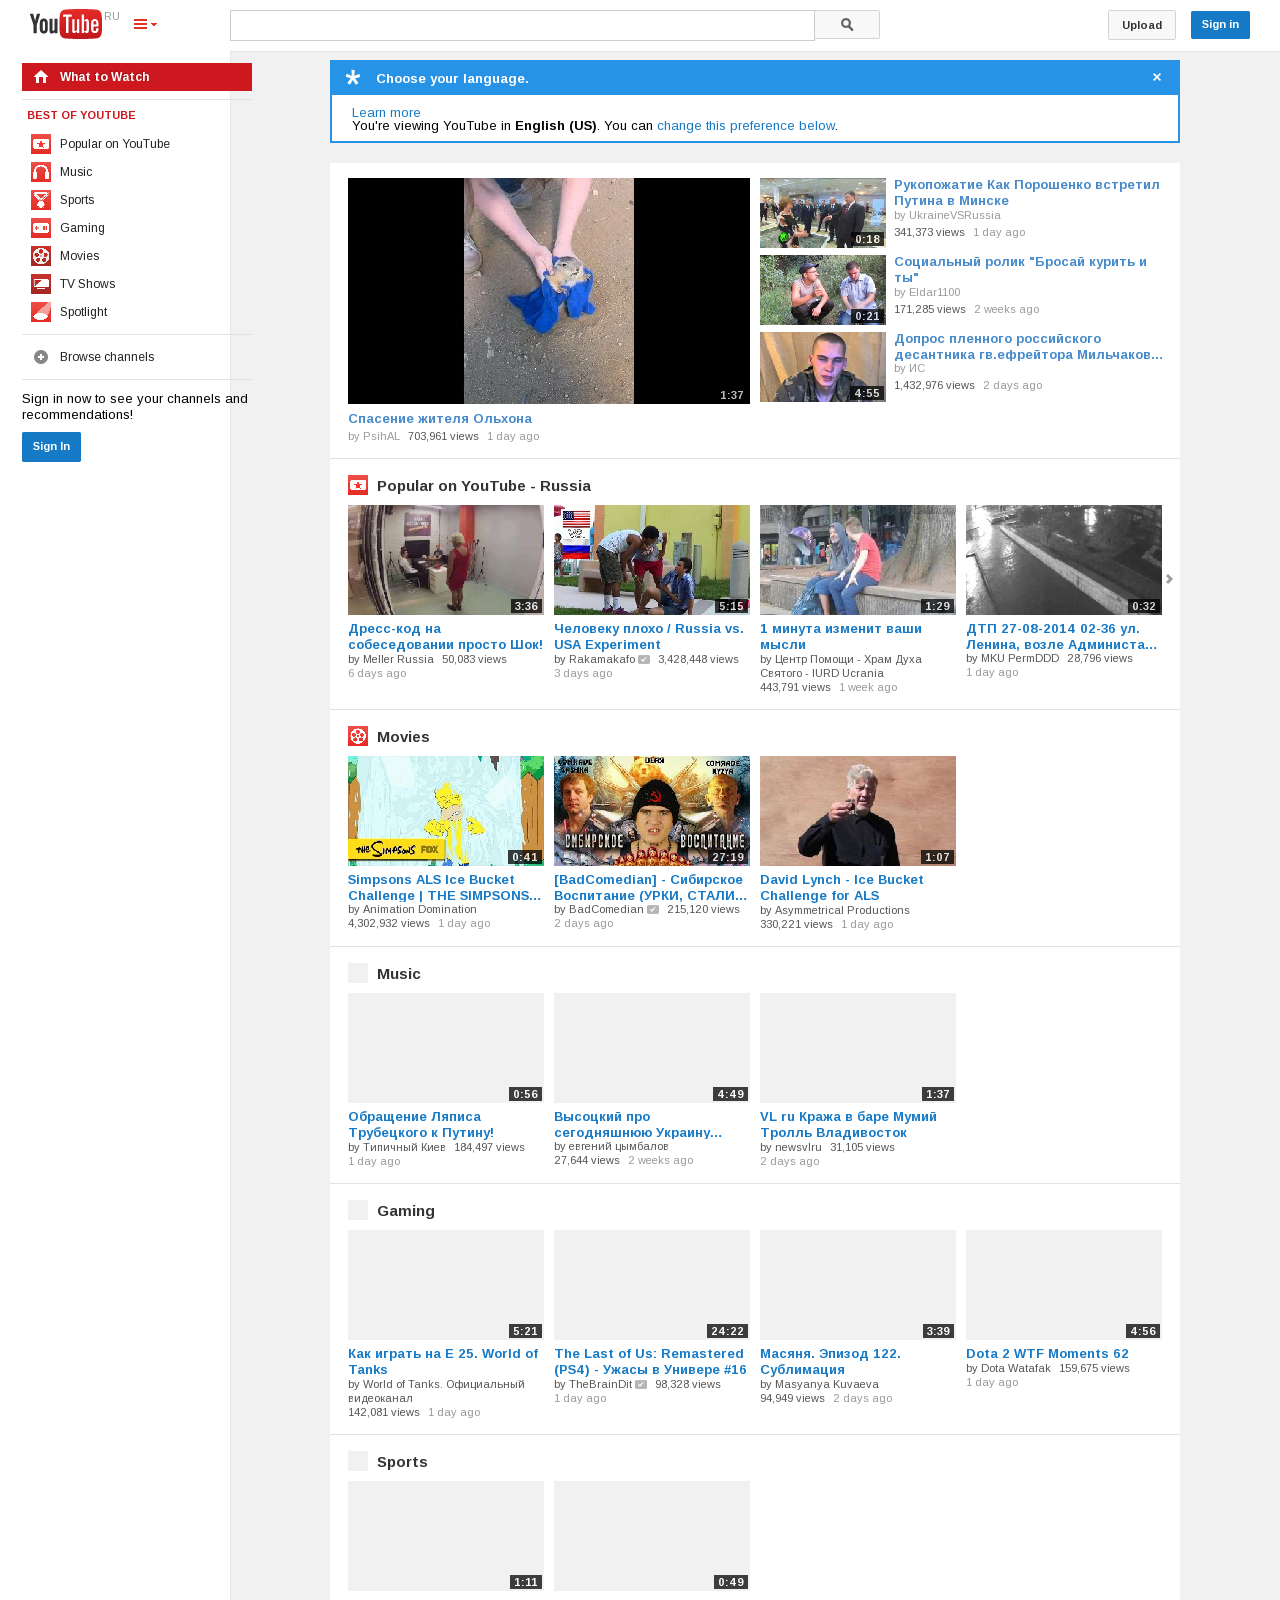Open the guide menu dropdown next to logo
Screen dimensions: 1280x1600
(145, 24)
